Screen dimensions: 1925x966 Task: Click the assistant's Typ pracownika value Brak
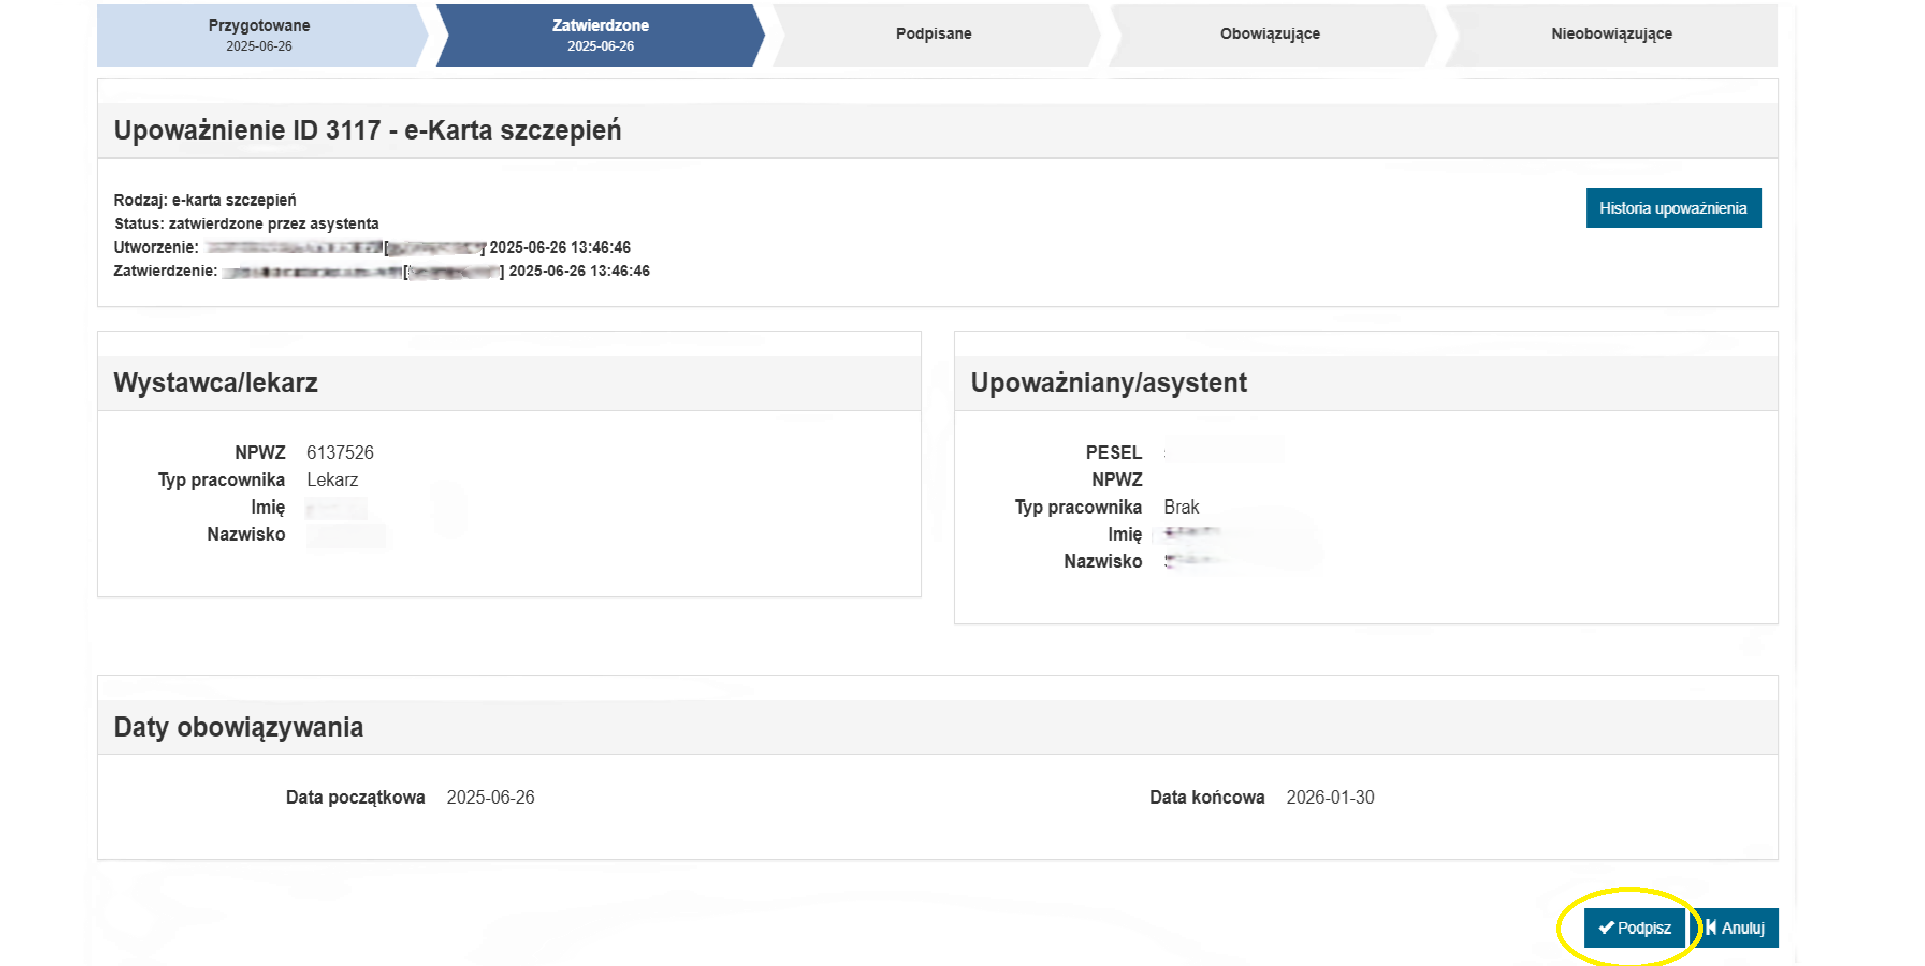(x=1181, y=507)
